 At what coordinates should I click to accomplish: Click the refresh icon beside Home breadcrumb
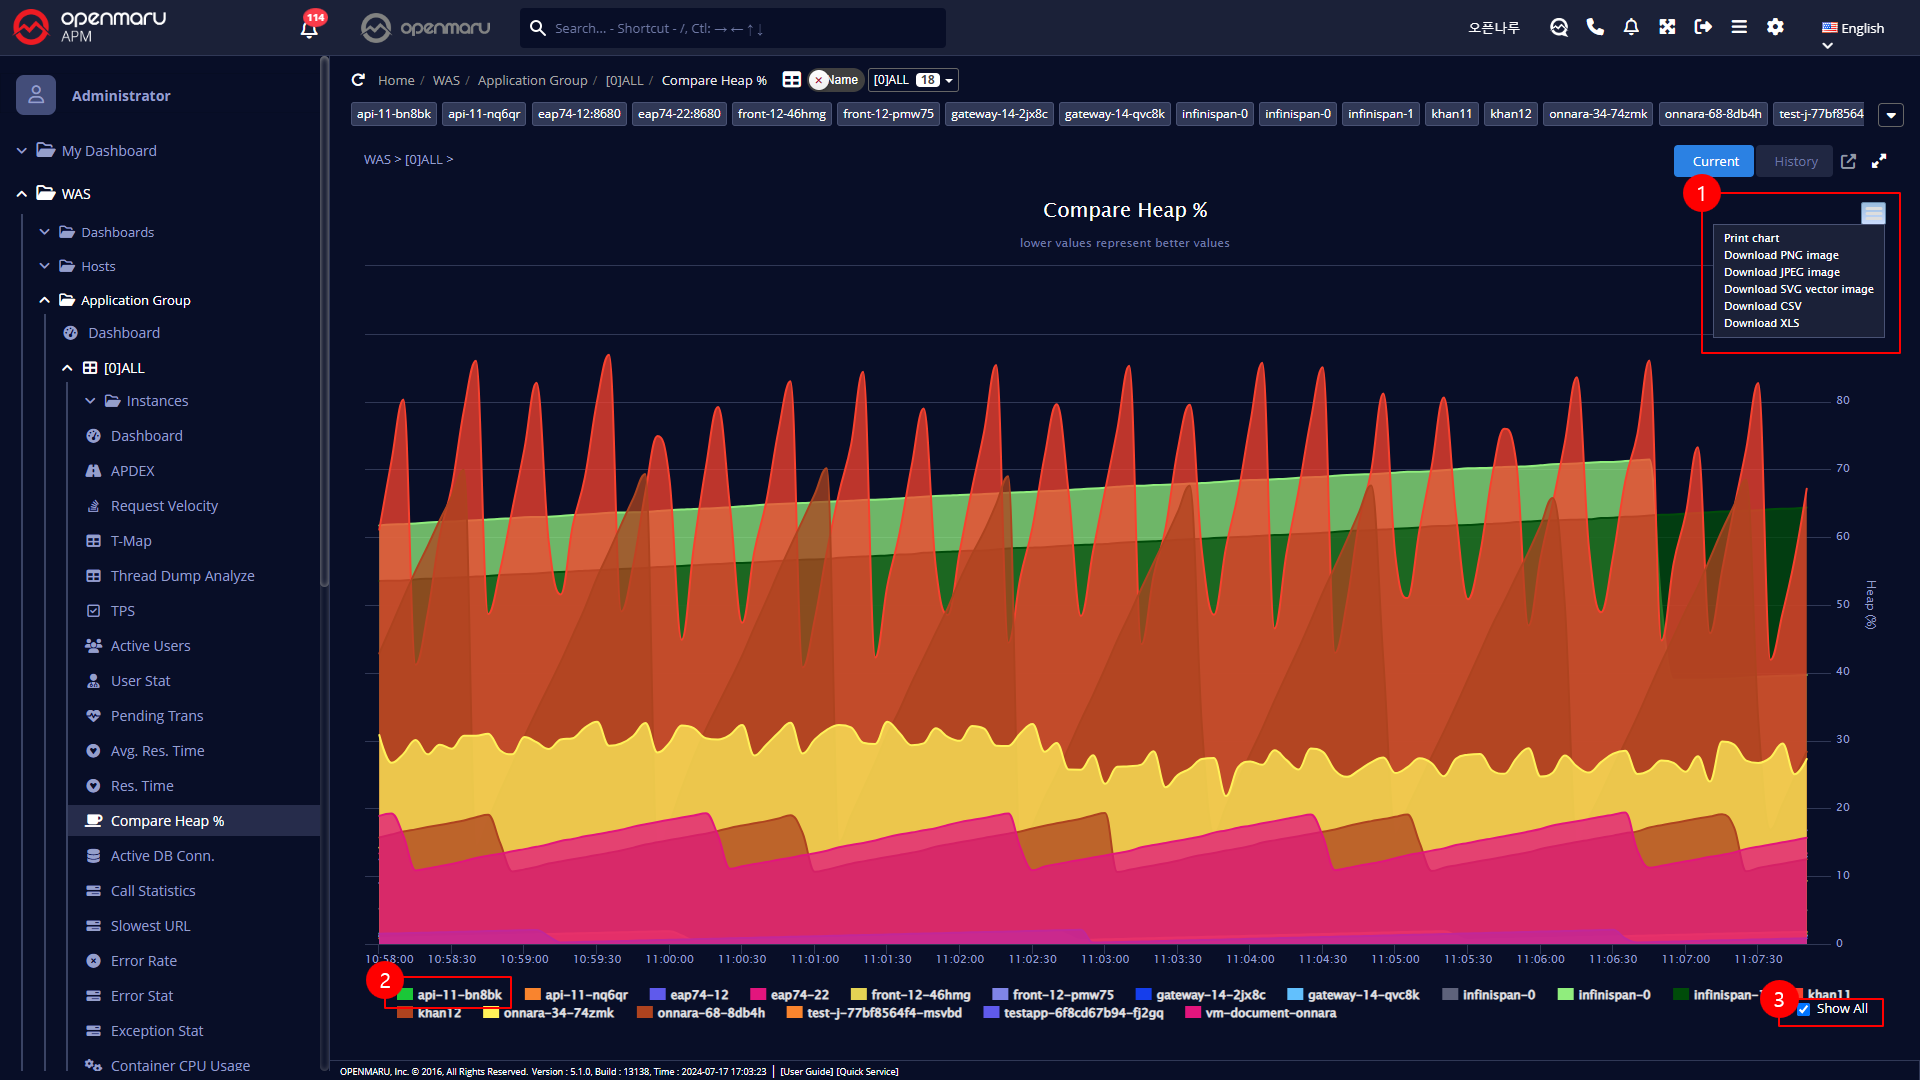(x=358, y=80)
